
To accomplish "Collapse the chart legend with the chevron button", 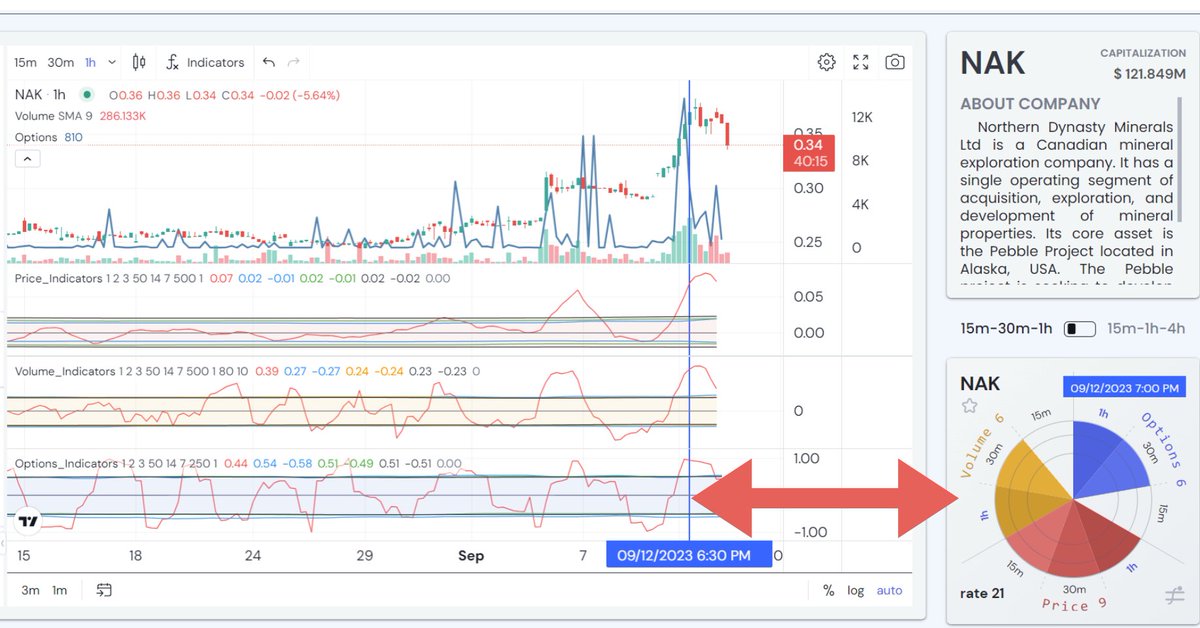I will [x=27, y=158].
